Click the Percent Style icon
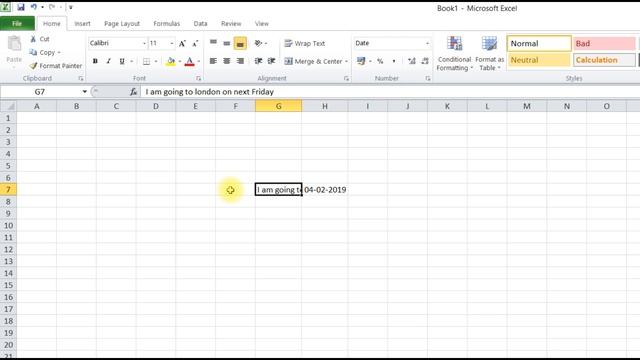This screenshot has height=360, width=640. 380,61
